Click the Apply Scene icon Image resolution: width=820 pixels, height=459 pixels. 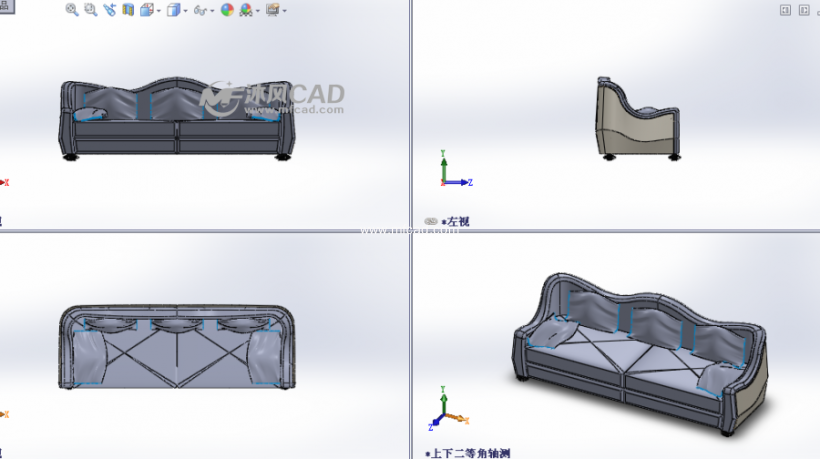pos(246,9)
